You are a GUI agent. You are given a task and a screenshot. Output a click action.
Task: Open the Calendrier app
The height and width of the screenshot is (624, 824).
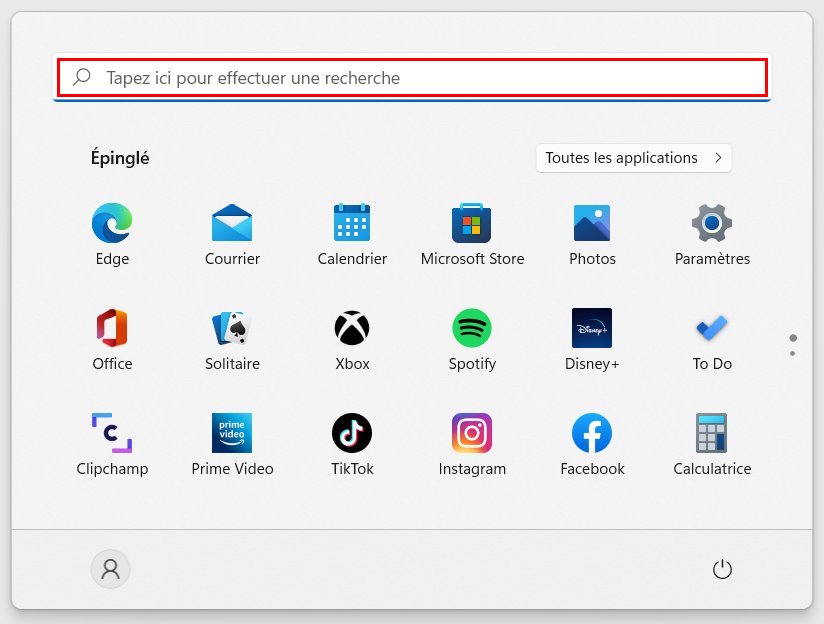click(x=352, y=234)
